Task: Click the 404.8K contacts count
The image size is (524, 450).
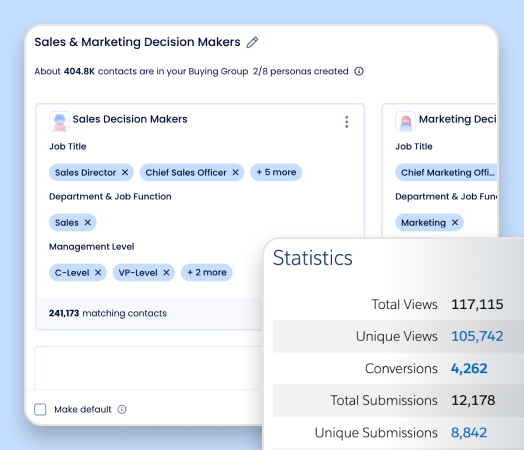Action: pos(79,71)
